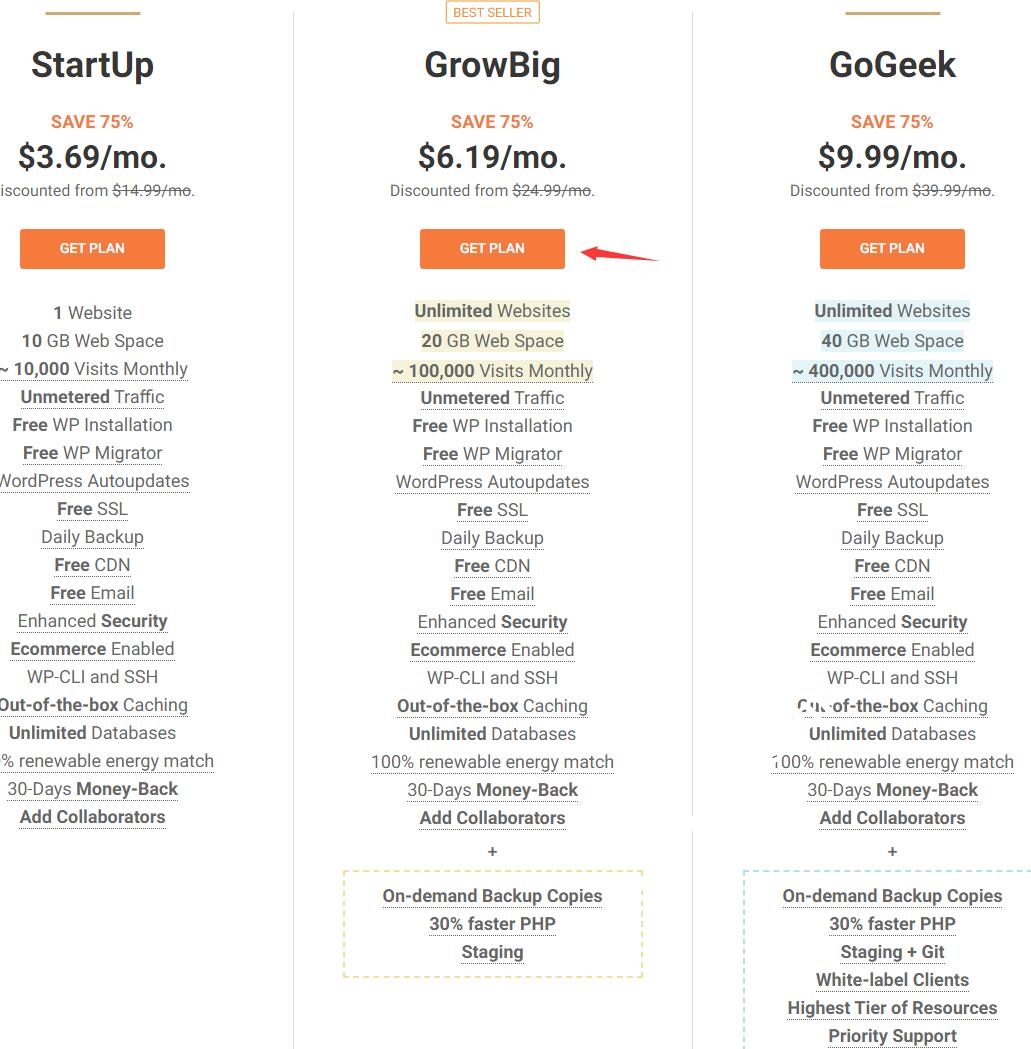1031x1049 pixels.
Task: Click Free SSL in GrowBig column
Action: click(x=492, y=510)
